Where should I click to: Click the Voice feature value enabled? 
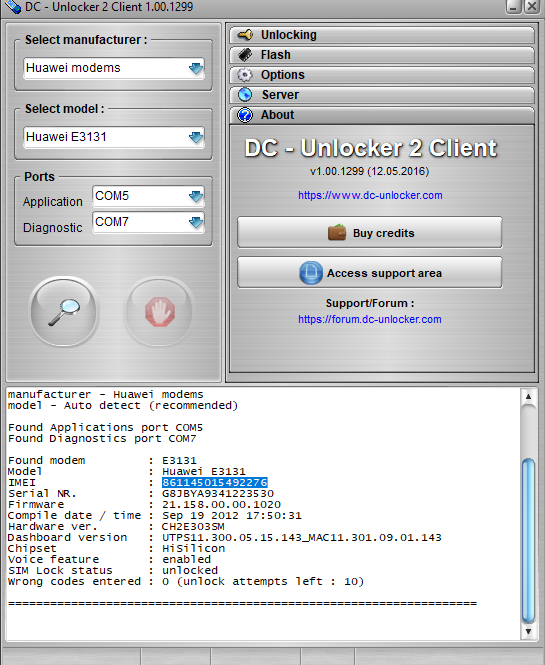click(x=187, y=559)
